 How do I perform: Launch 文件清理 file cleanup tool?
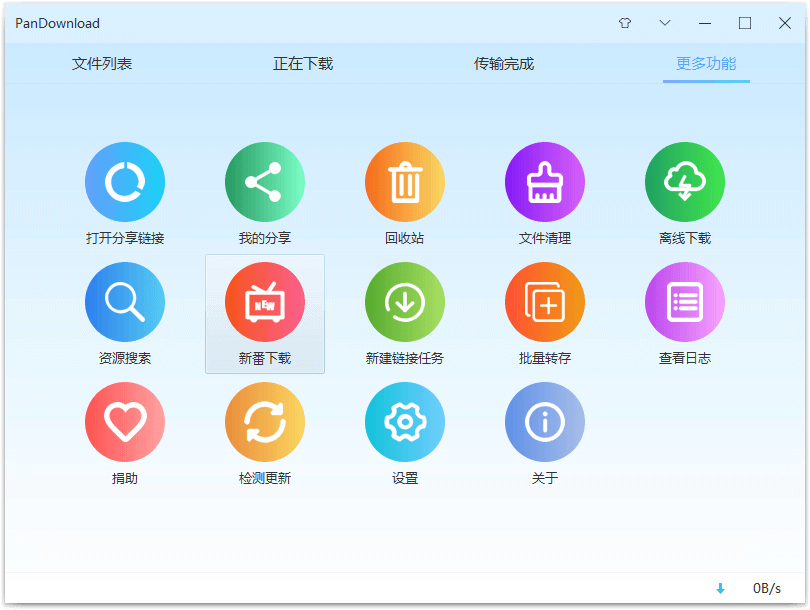point(545,182)
